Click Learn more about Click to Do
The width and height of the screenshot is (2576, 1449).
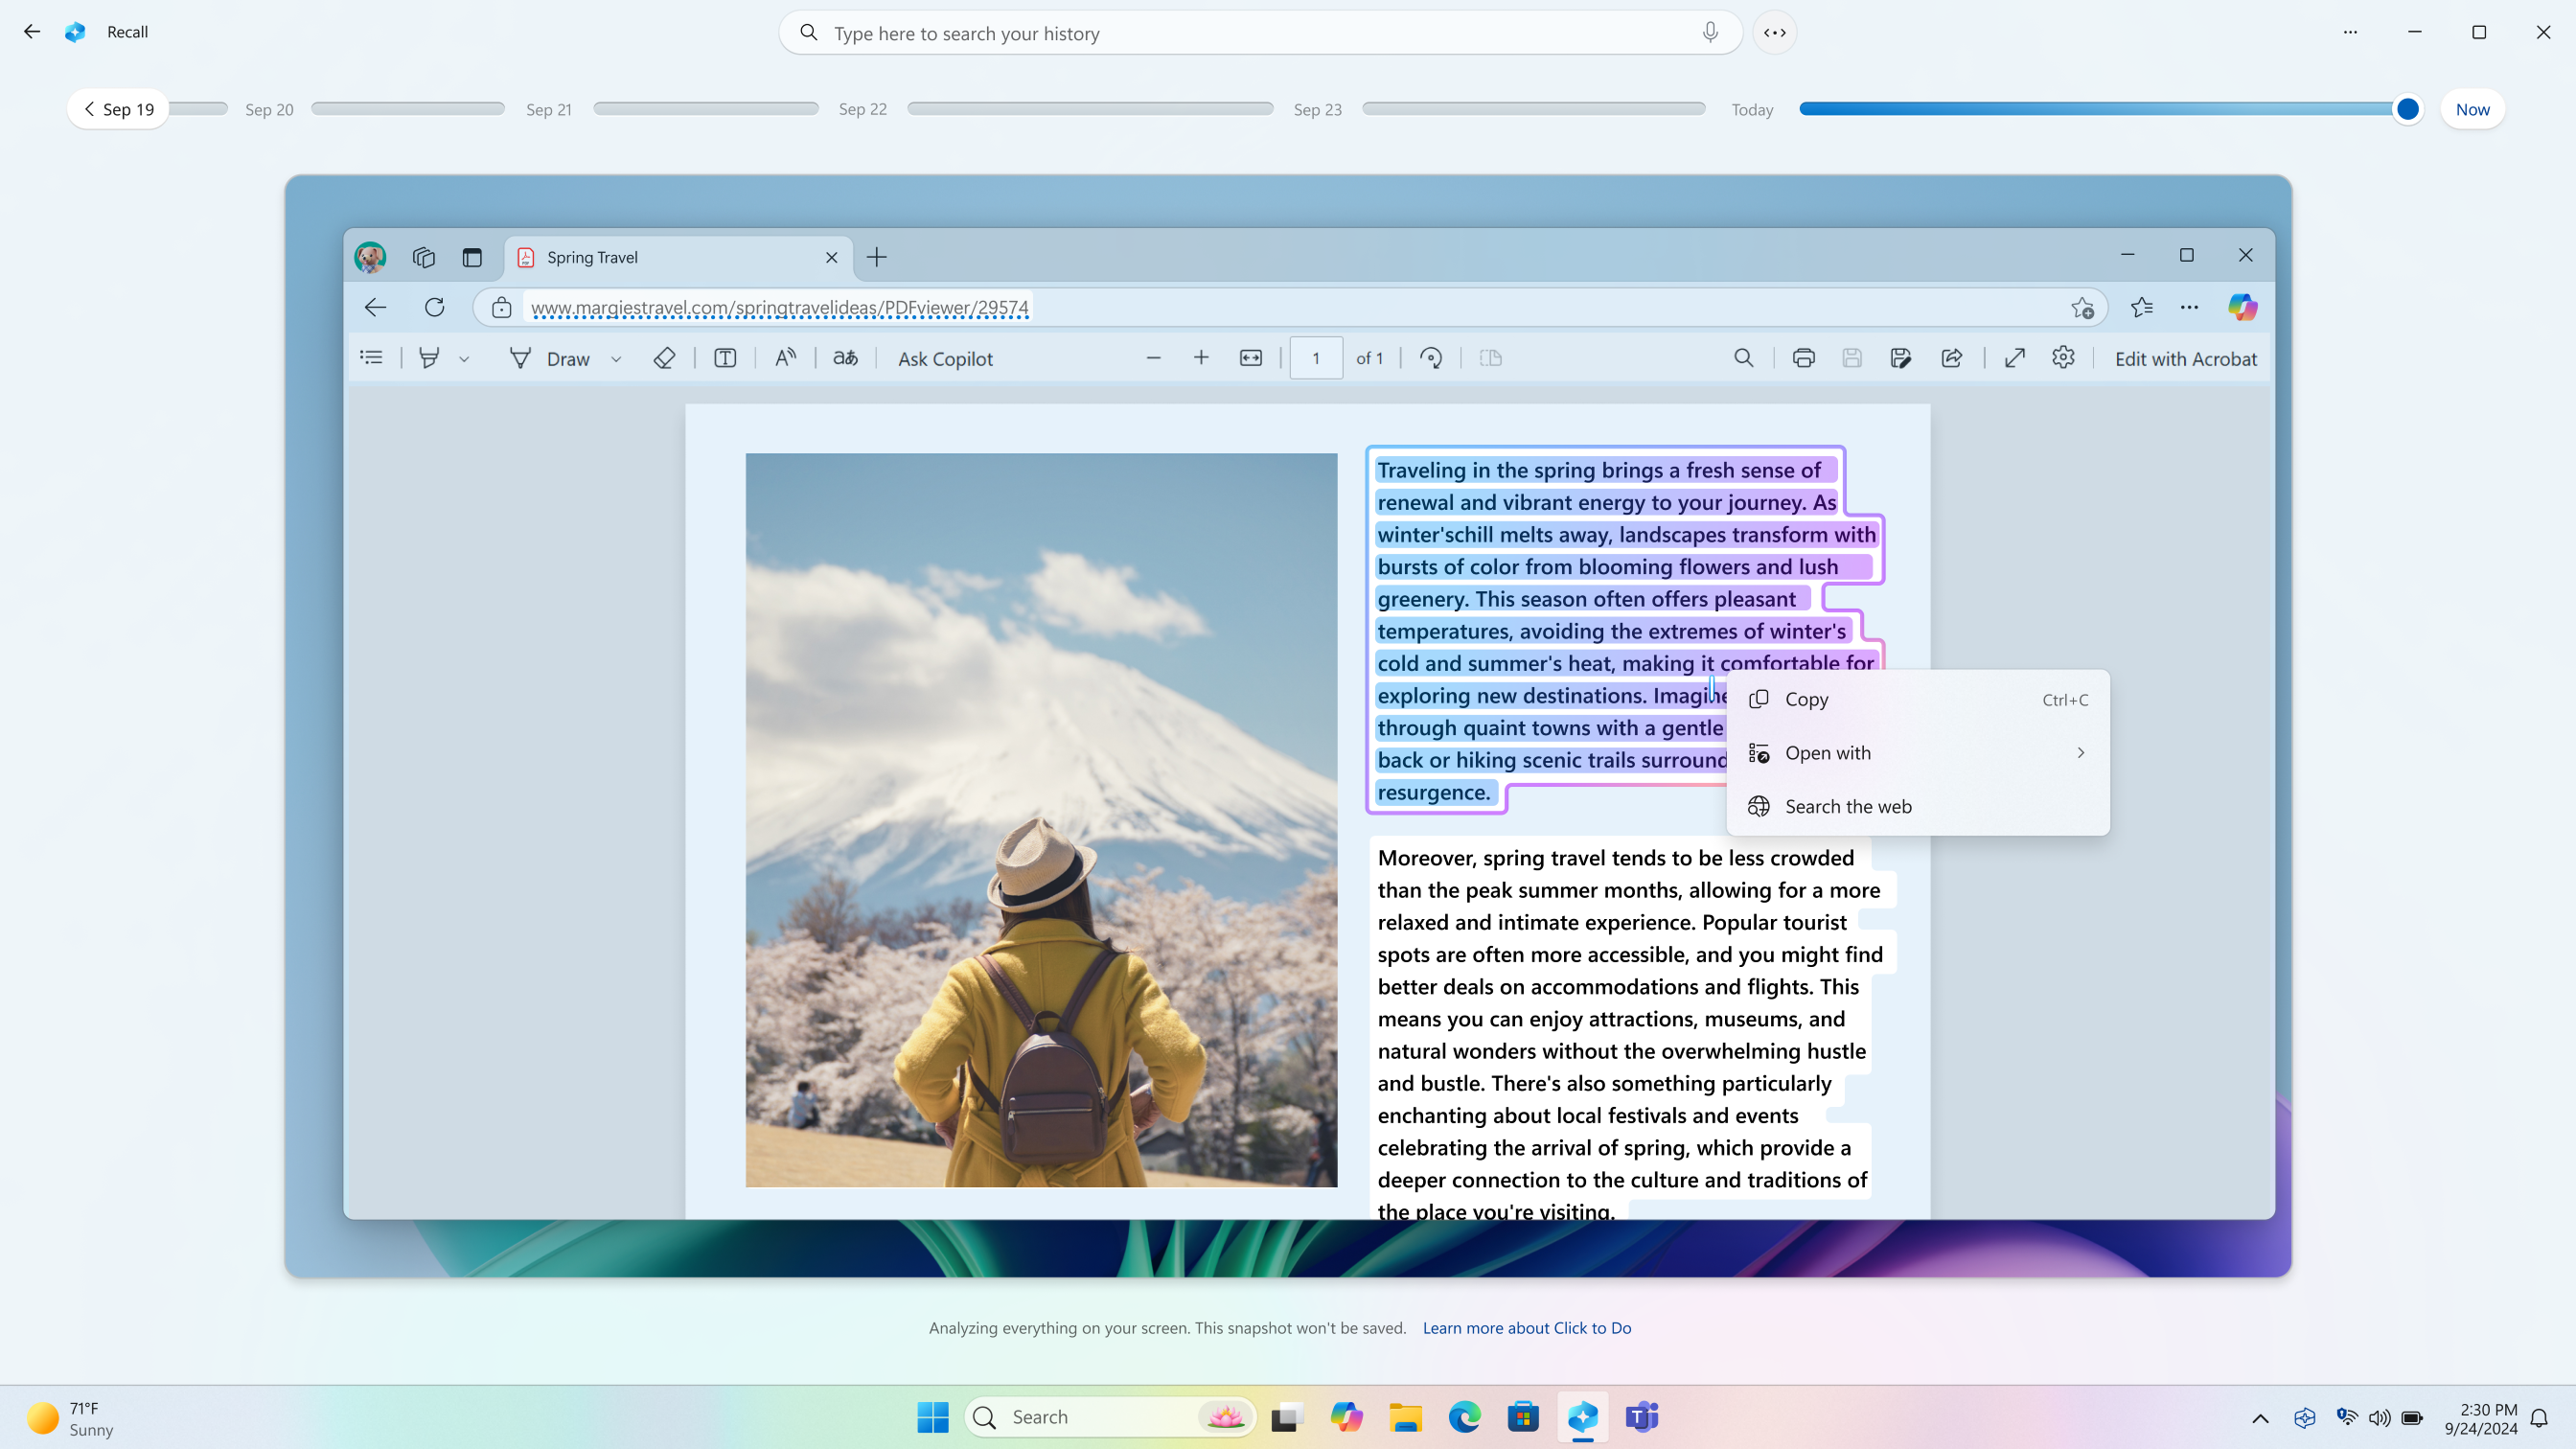(1527, 1327)
